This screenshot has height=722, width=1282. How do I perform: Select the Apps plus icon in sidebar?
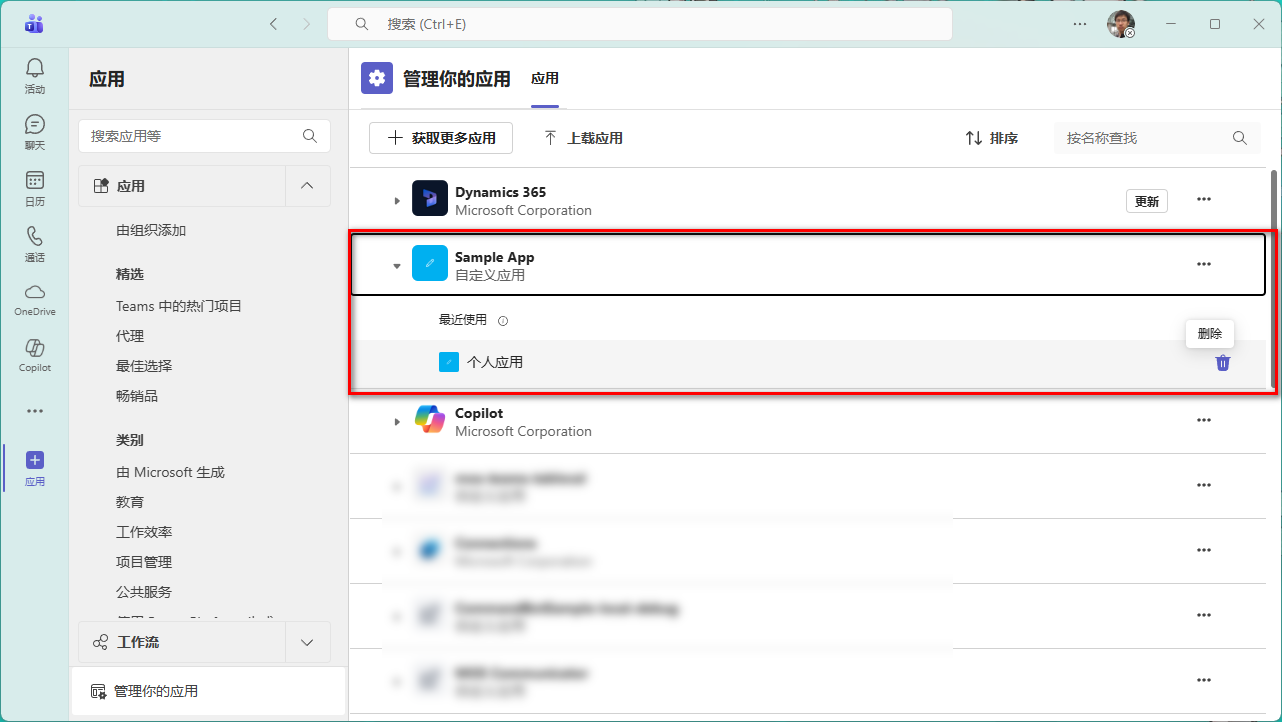pos(35,460)
